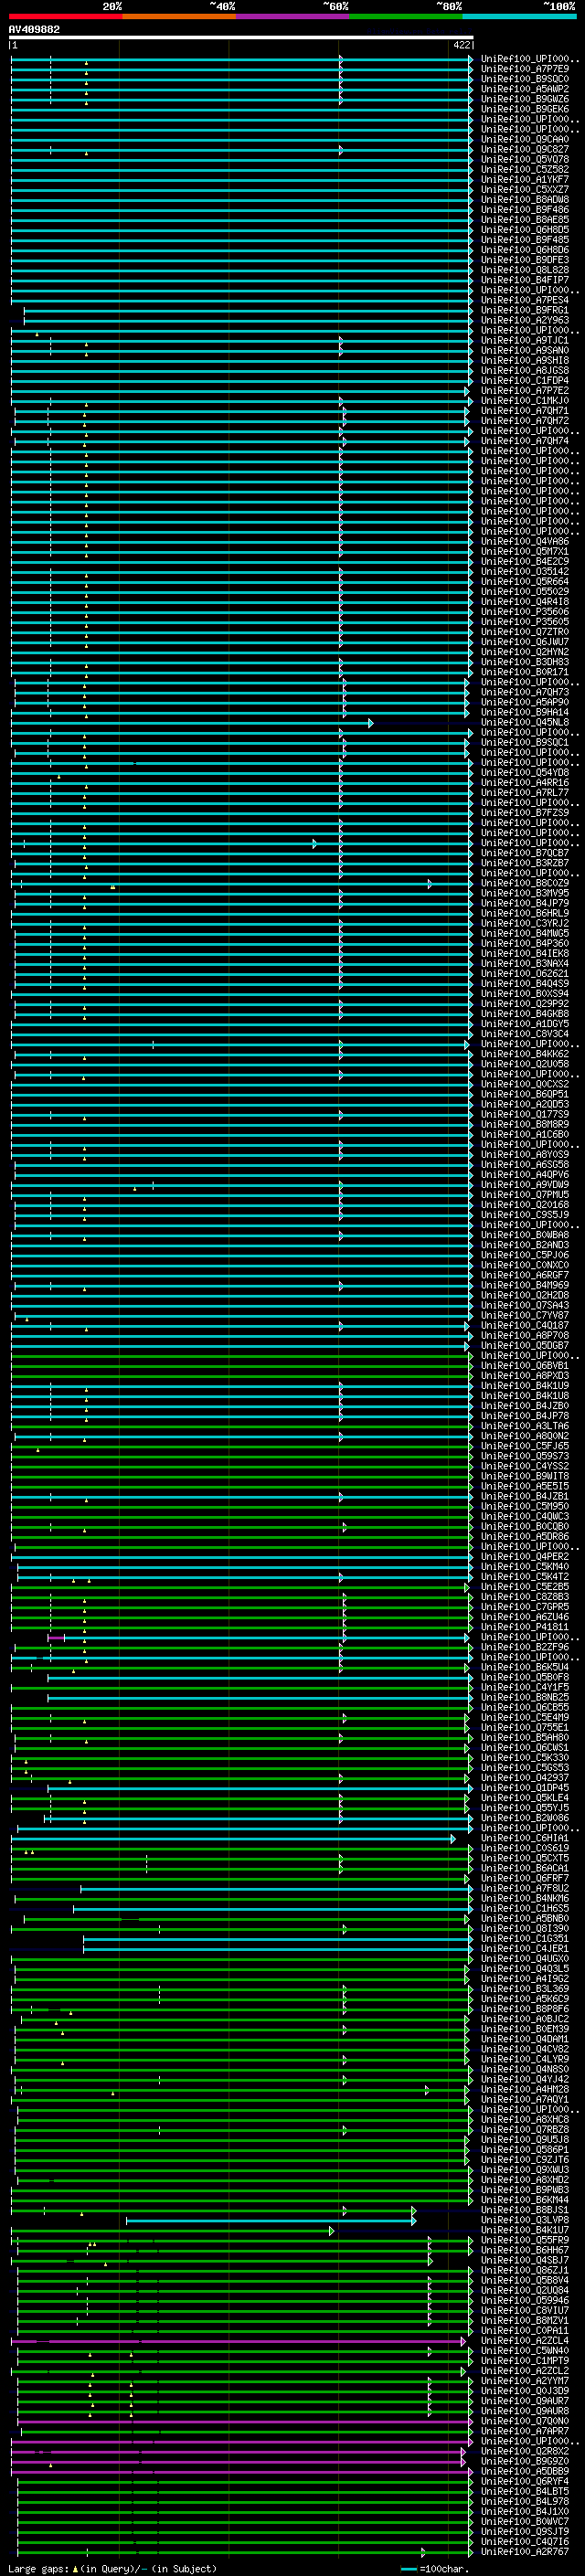Click UniRef100_C5M950 entry
Viewport: 585px width, 2576px height.
pos(524,1506)
